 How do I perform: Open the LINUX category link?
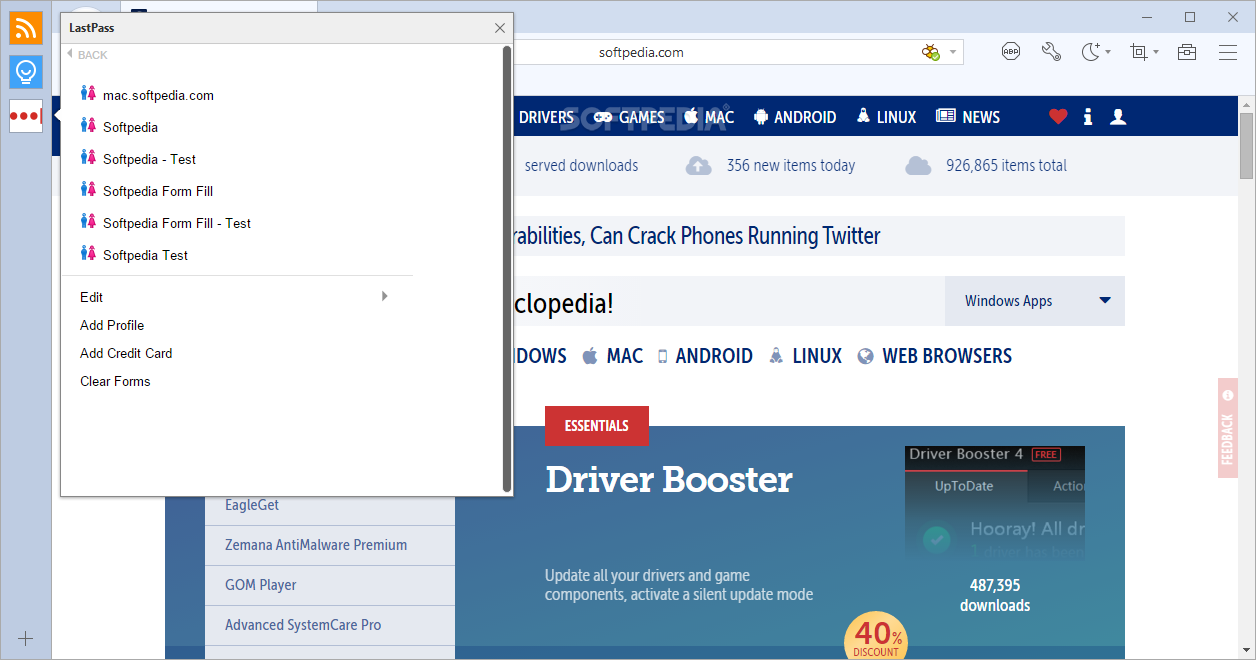pos(817,356)
